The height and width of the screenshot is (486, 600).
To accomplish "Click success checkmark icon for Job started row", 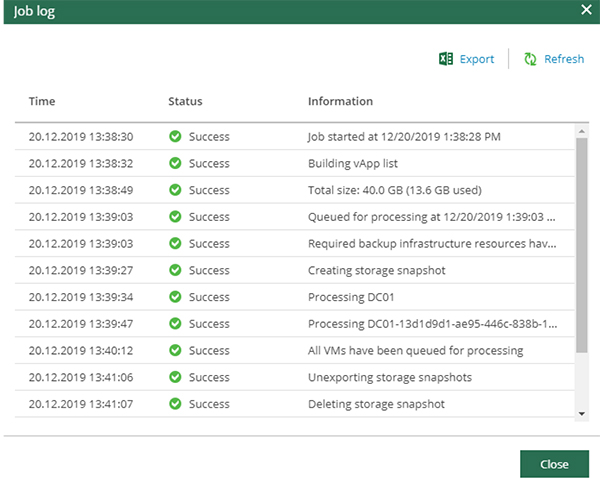I will click(175, 136).
